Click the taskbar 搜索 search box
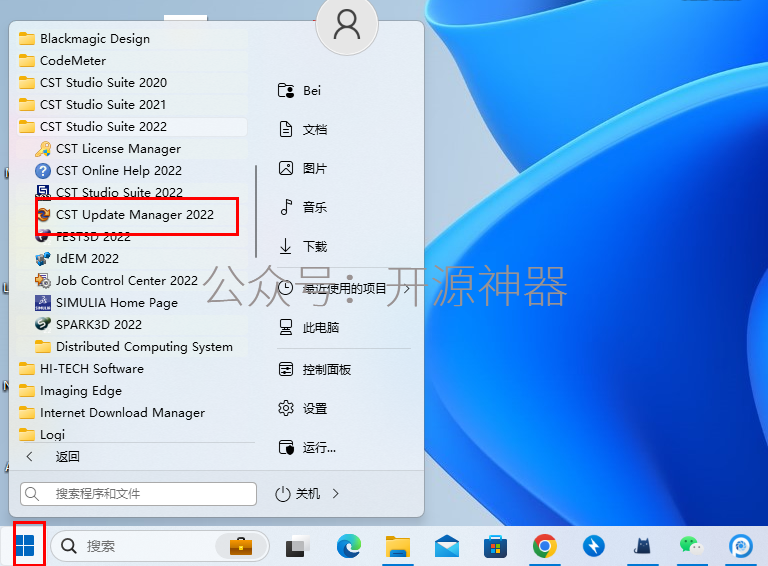This screenshot has width=768, height=566. (x=160, y=545)
